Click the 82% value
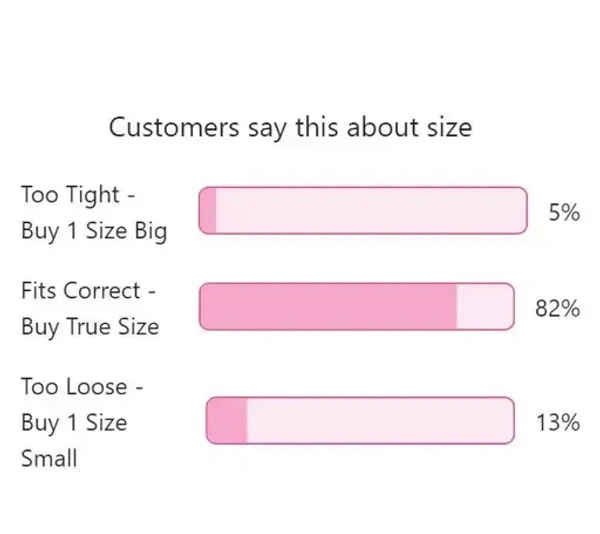Screen dimensions: 600x534 558,308
